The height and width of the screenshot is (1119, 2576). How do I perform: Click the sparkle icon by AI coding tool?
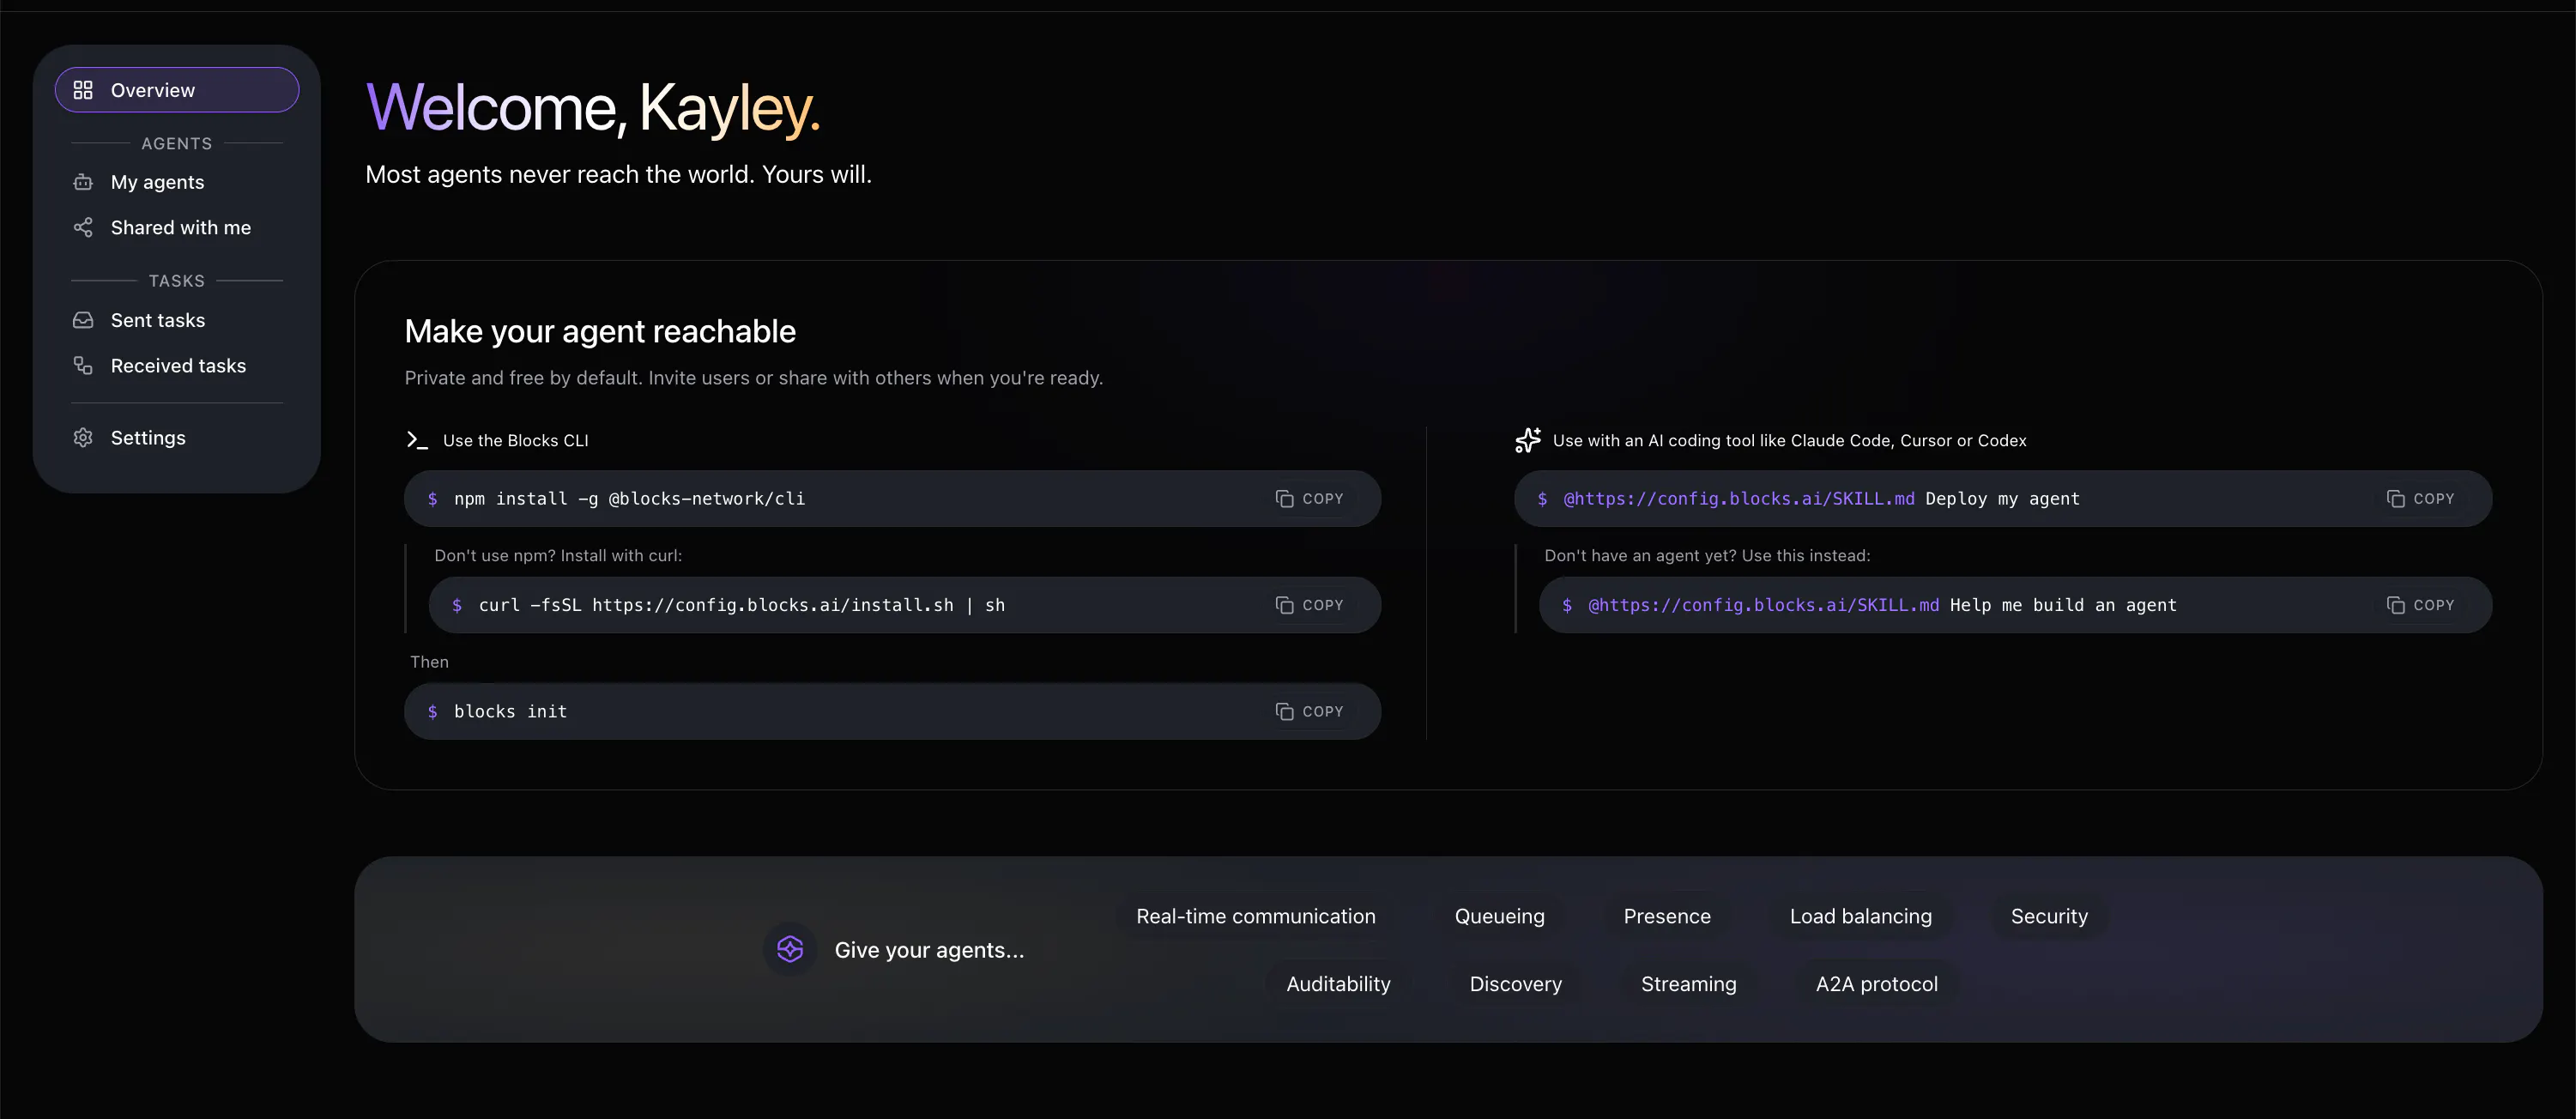[1528, 440]
